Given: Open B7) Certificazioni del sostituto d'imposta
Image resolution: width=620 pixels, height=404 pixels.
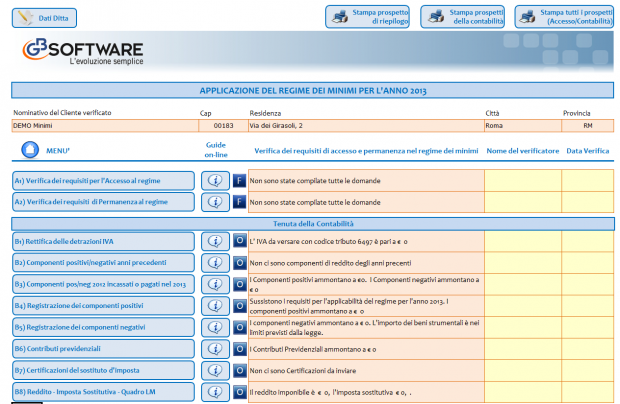Looking at the screenshot, I should pos(103,370).
